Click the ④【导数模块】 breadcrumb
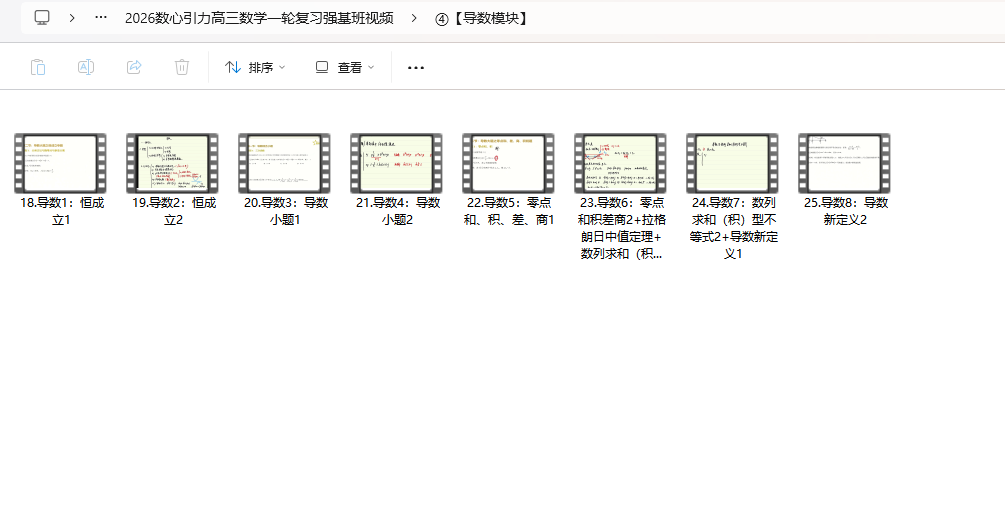This screenshot has width=1005, height=522. pyautogui.click(x=482, y=18)
